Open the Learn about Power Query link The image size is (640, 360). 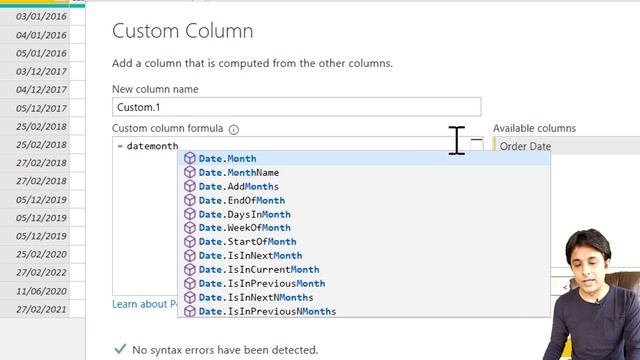(145, 304)
